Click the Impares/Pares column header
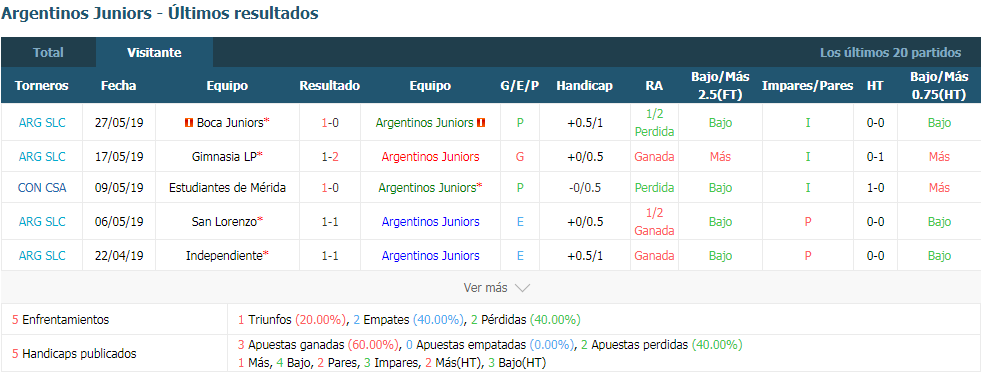Image resolution: width=981 pixels, height=374 pixels. click(807, 86)
